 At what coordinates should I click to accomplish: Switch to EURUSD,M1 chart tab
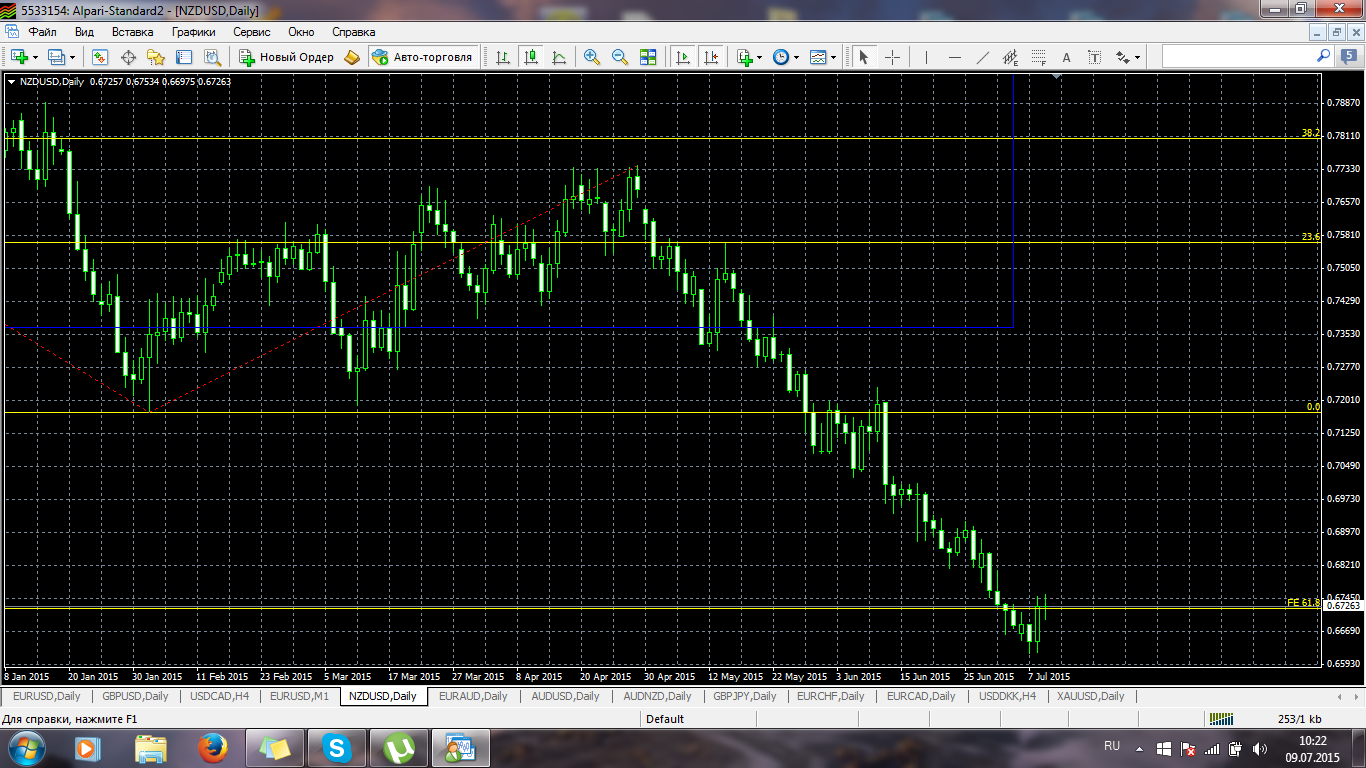(x=299, y=696)
